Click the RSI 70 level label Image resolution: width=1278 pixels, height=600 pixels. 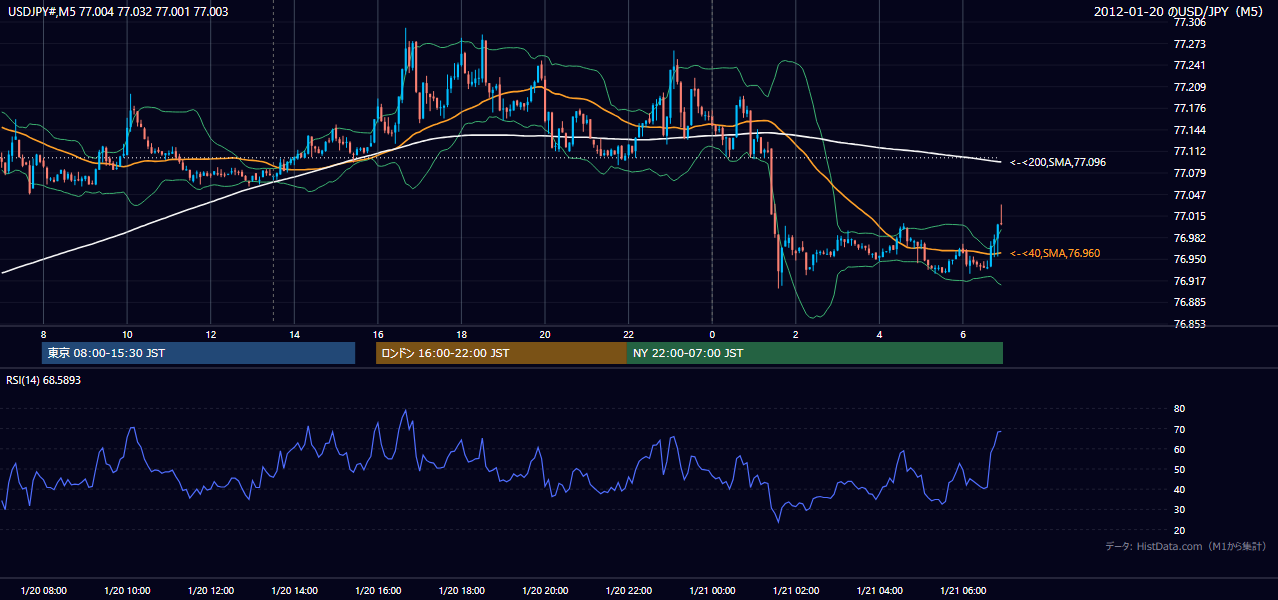point(1179,429)
